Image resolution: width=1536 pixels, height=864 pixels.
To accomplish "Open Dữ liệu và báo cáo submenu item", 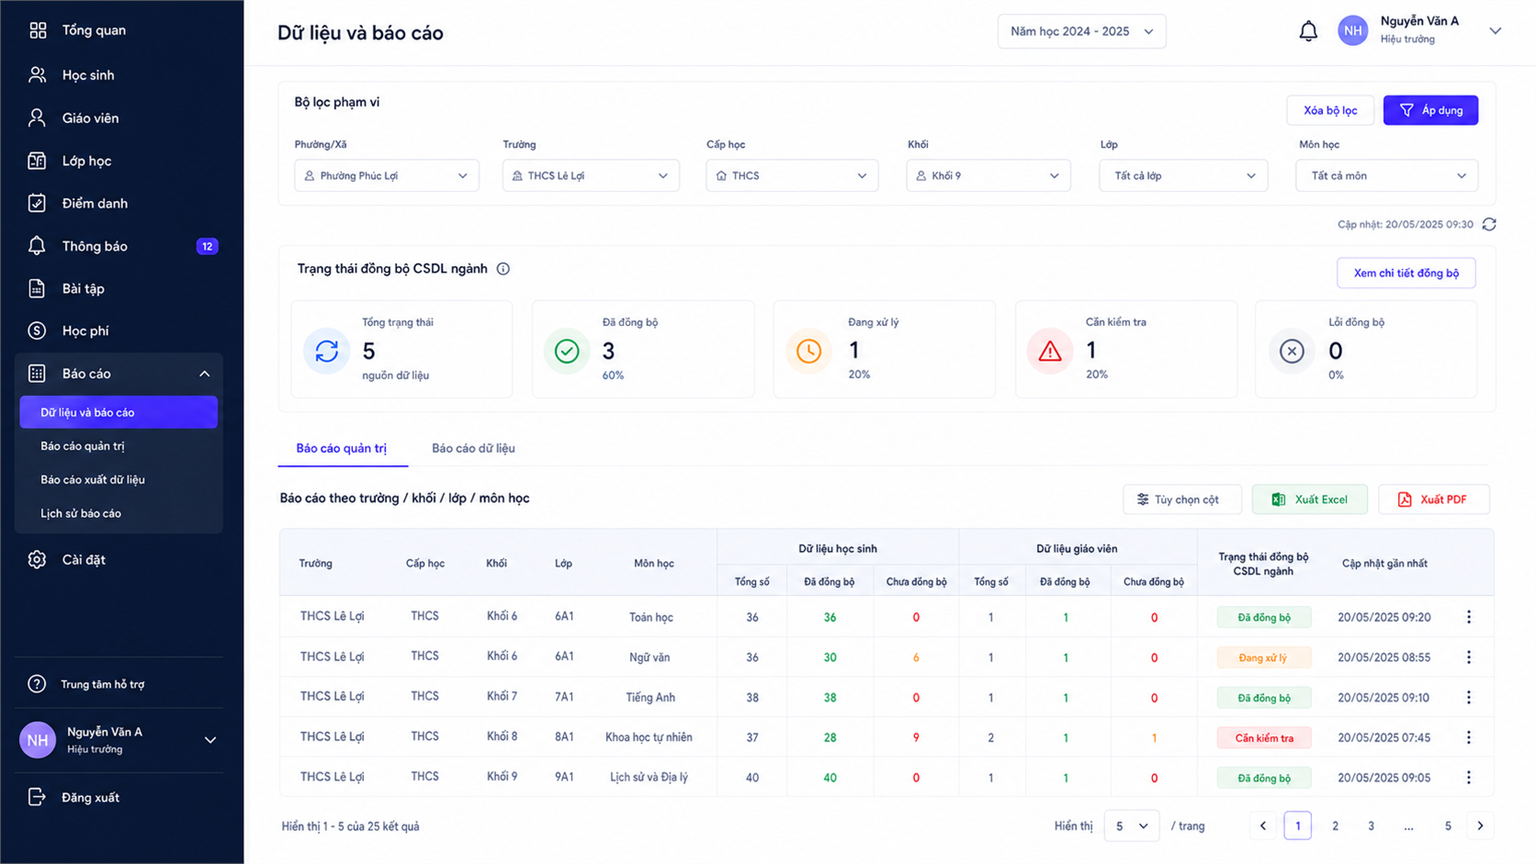I will [118, 412].
